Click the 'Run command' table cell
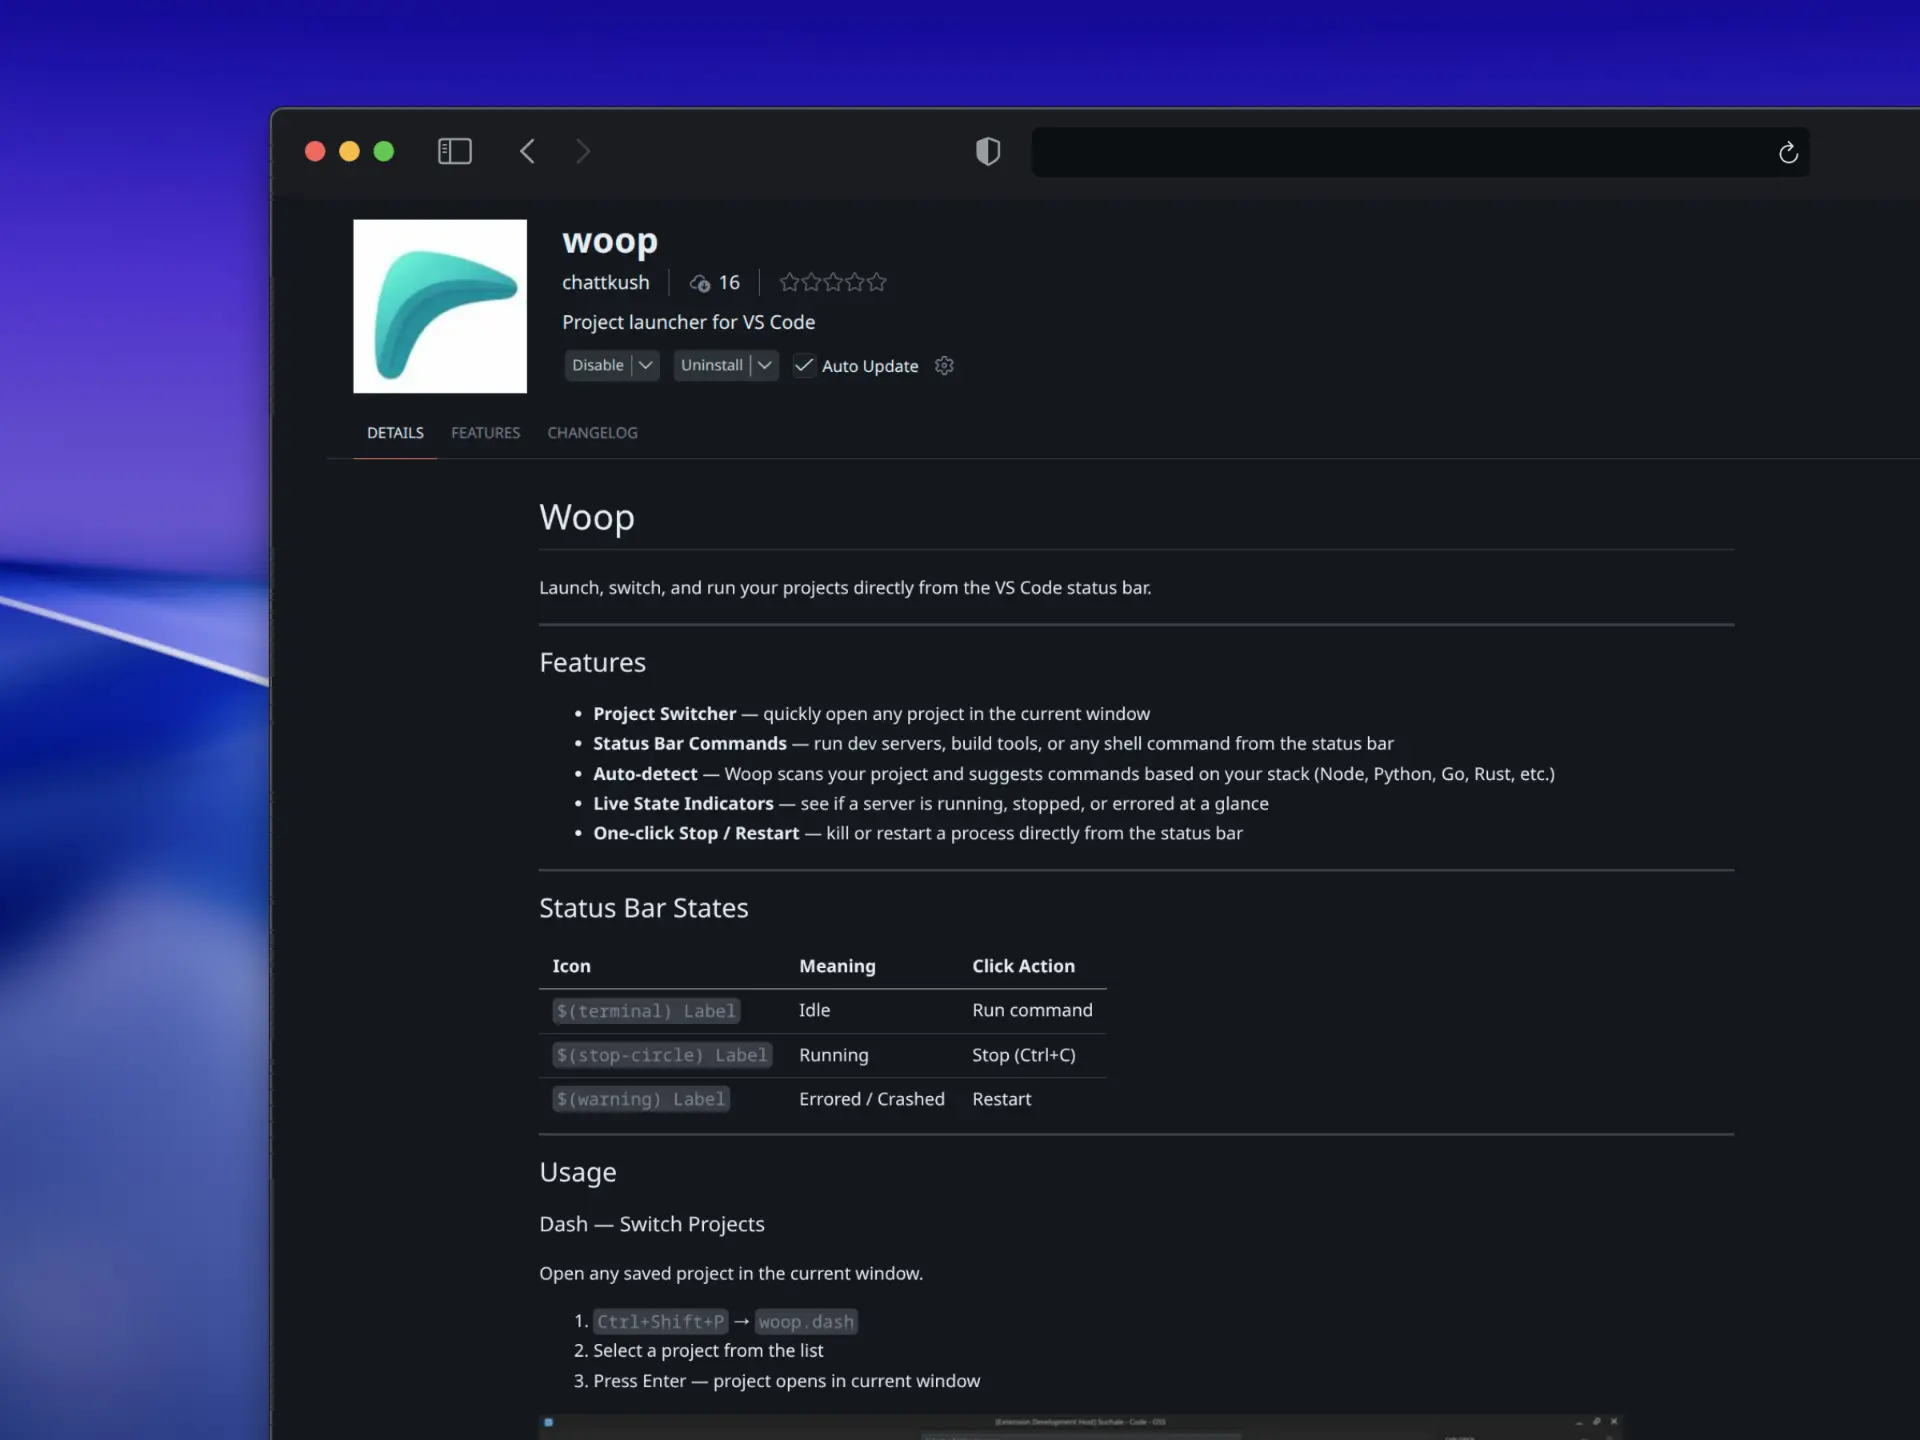The height and width of the screenshot is (1440, 1920). [x=1032, y=1010]
